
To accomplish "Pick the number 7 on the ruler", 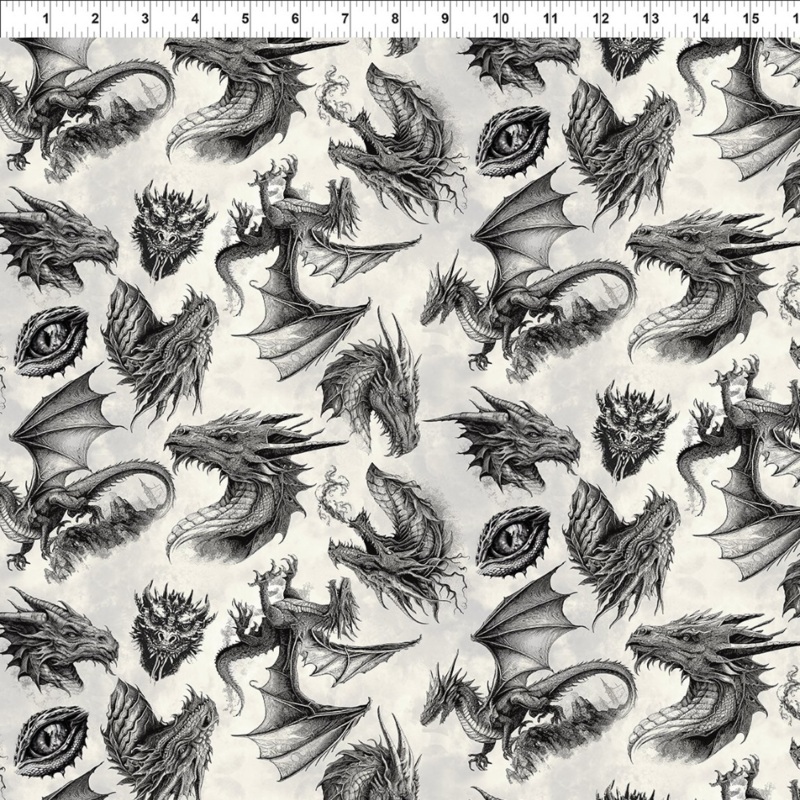I will [345, 19].
